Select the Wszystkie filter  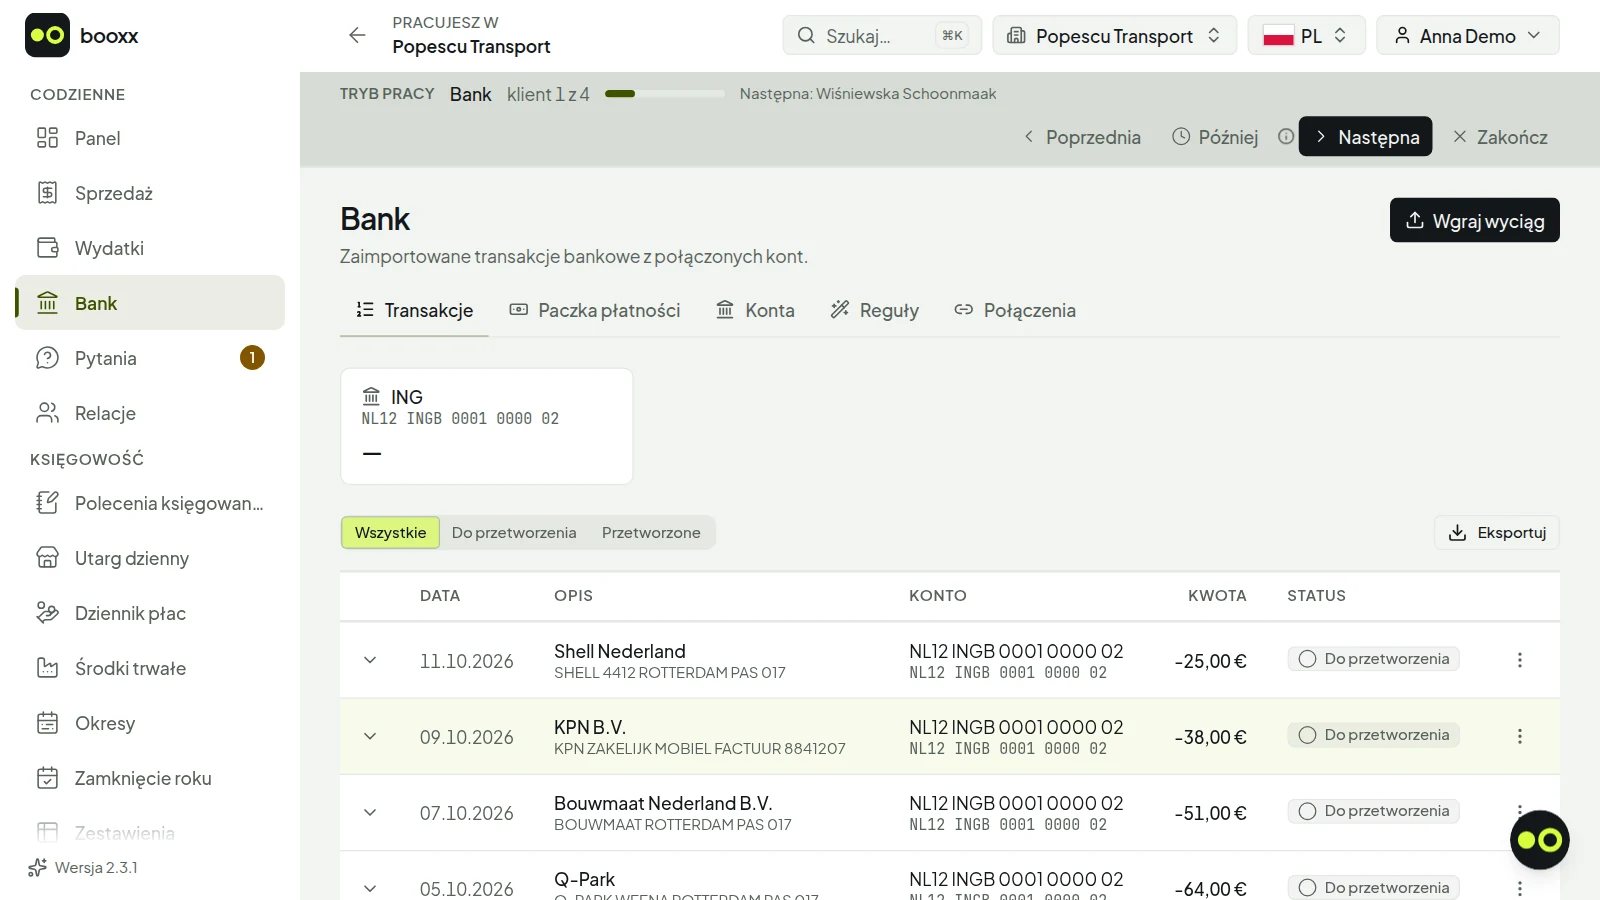coord(390,532)
